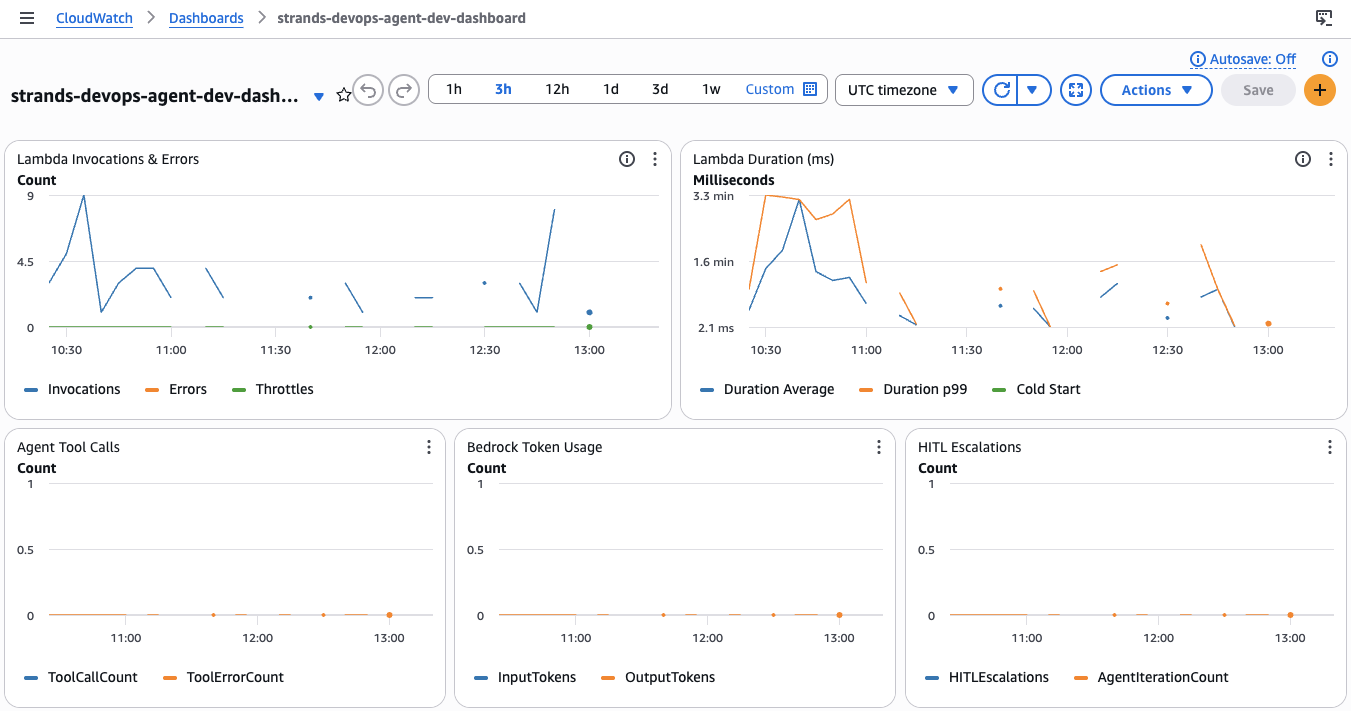This screenshot has width=1351, height=711.
Task: Click the Milliseconds axis label
Action: [734, 180]
